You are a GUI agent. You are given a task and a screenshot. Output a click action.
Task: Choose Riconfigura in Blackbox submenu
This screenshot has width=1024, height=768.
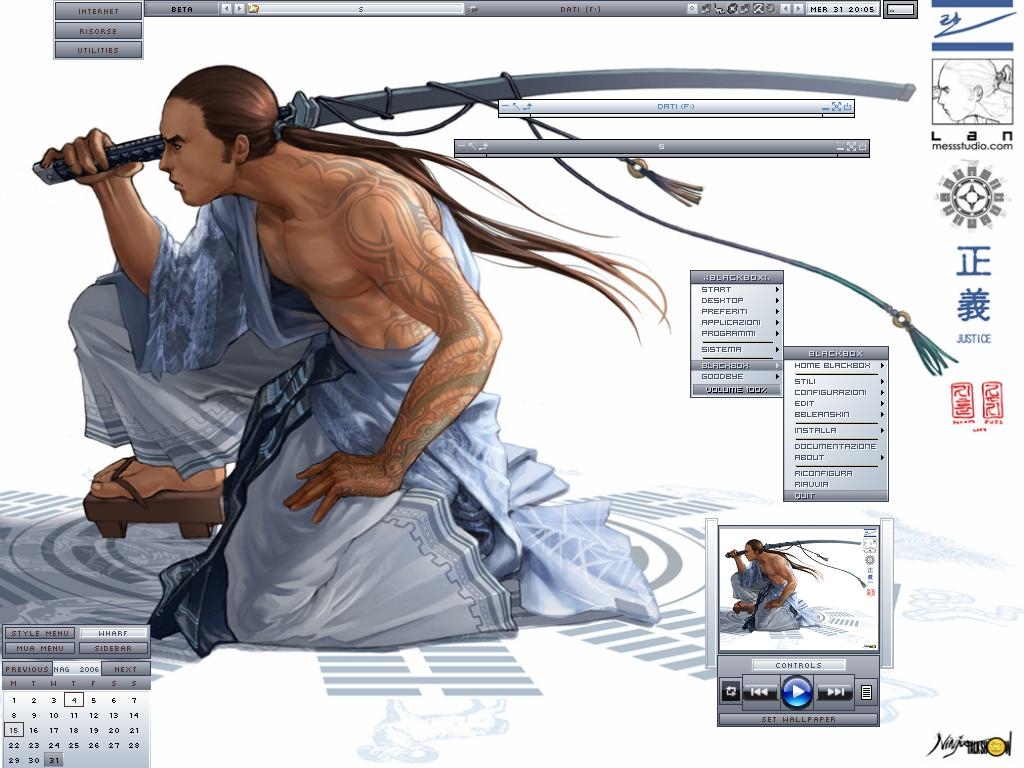(x=835, y=473)
